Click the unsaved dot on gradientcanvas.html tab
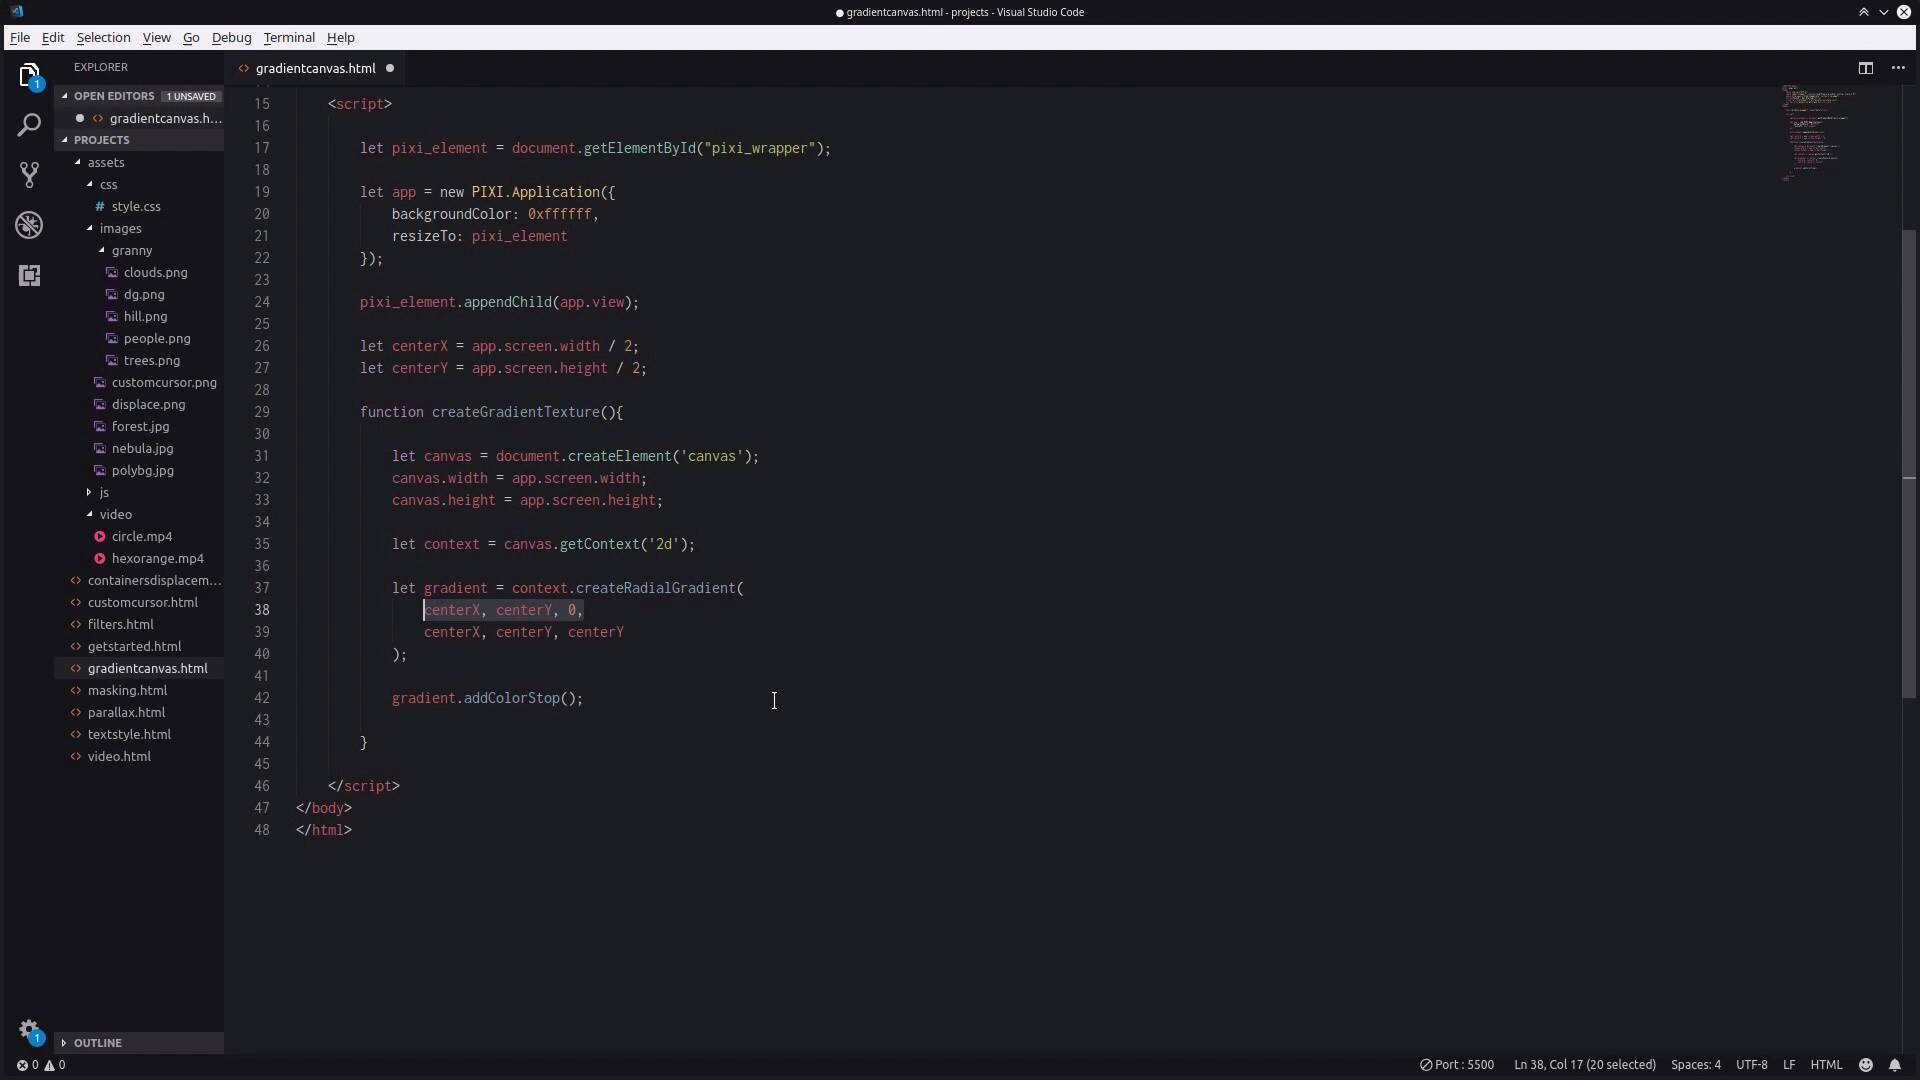Image resolution: width=1920 pixels, height=1080 pixels. tap(390, 68)
